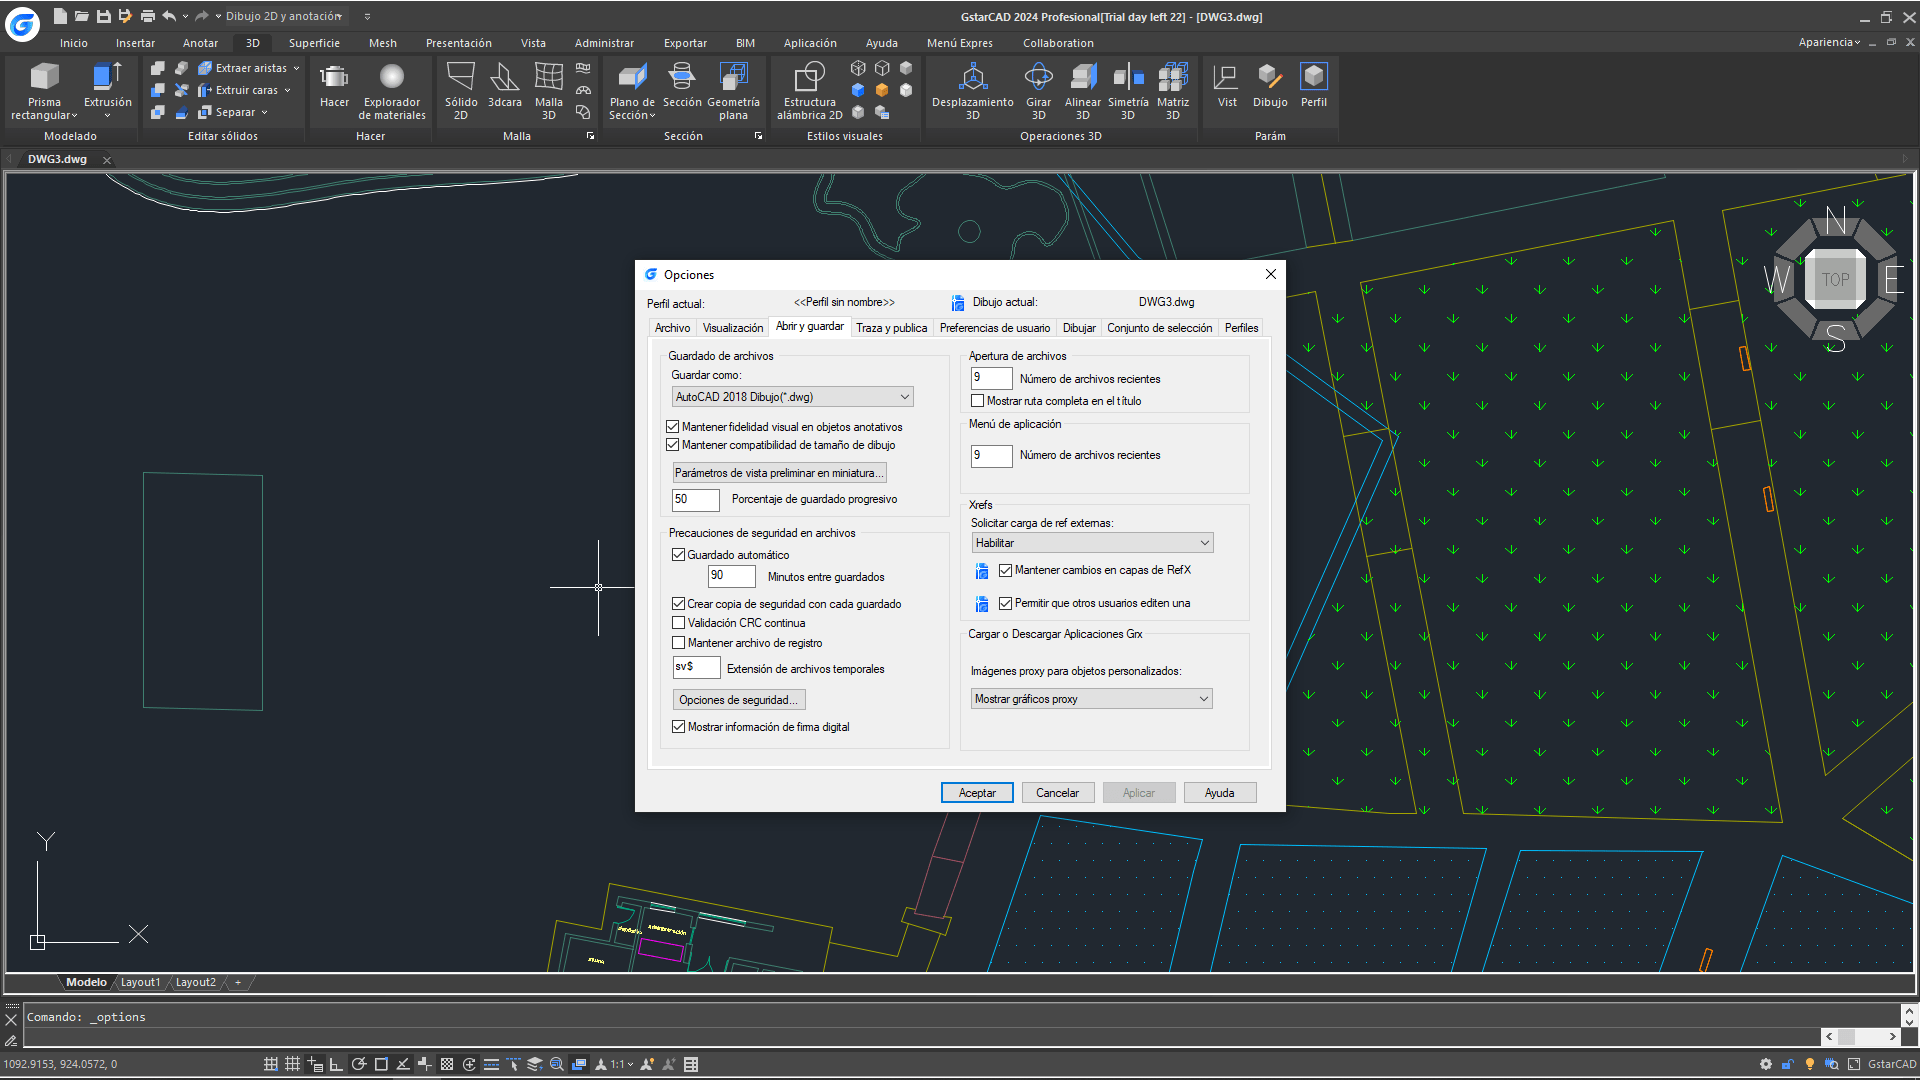Toggle Guardado automático checkbox
Image resolution: width=1920 pixels, height=1080 pixels.
tap(679, 555)
